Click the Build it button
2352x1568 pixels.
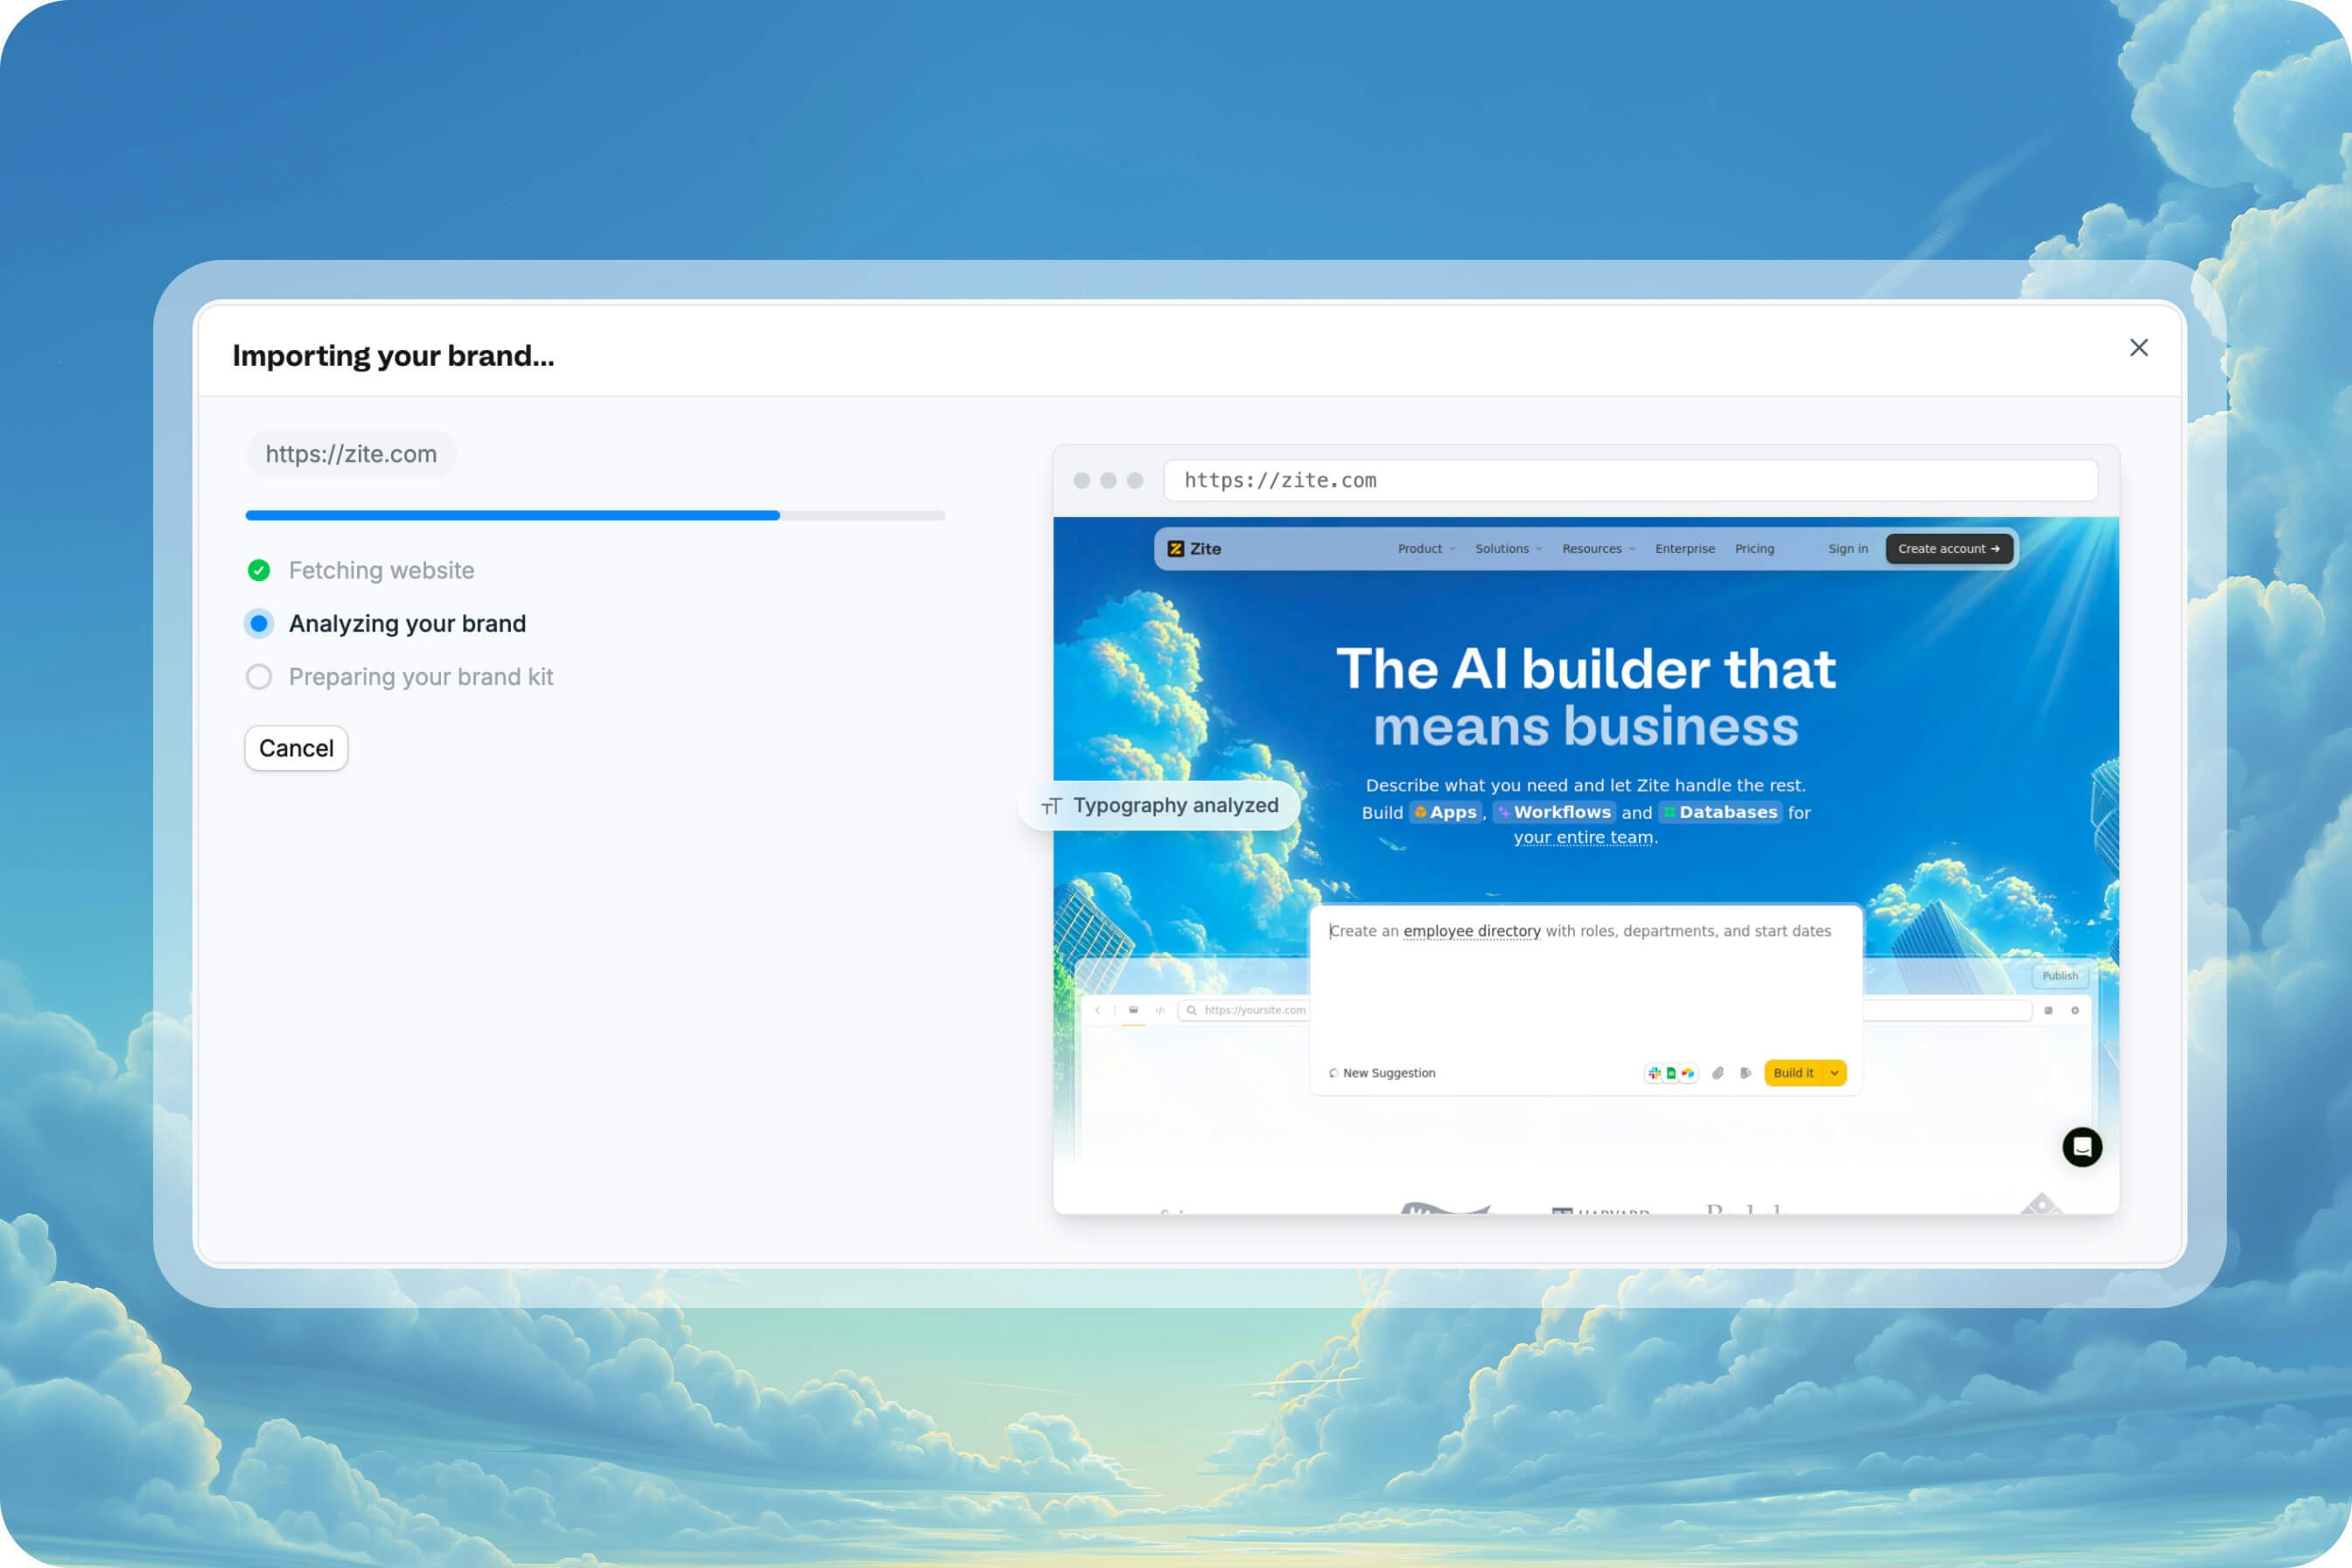tap(1794, 1073)
